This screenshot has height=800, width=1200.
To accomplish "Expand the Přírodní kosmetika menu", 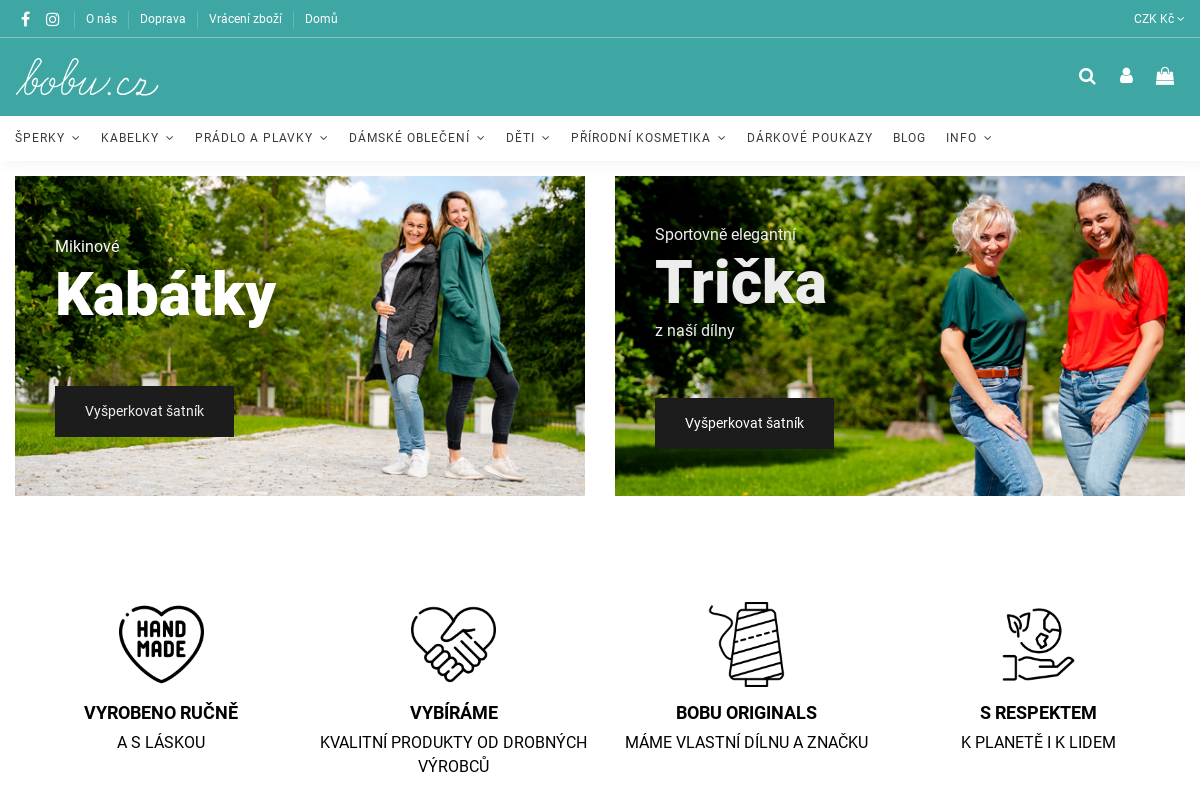I will [x=648, y=138].
